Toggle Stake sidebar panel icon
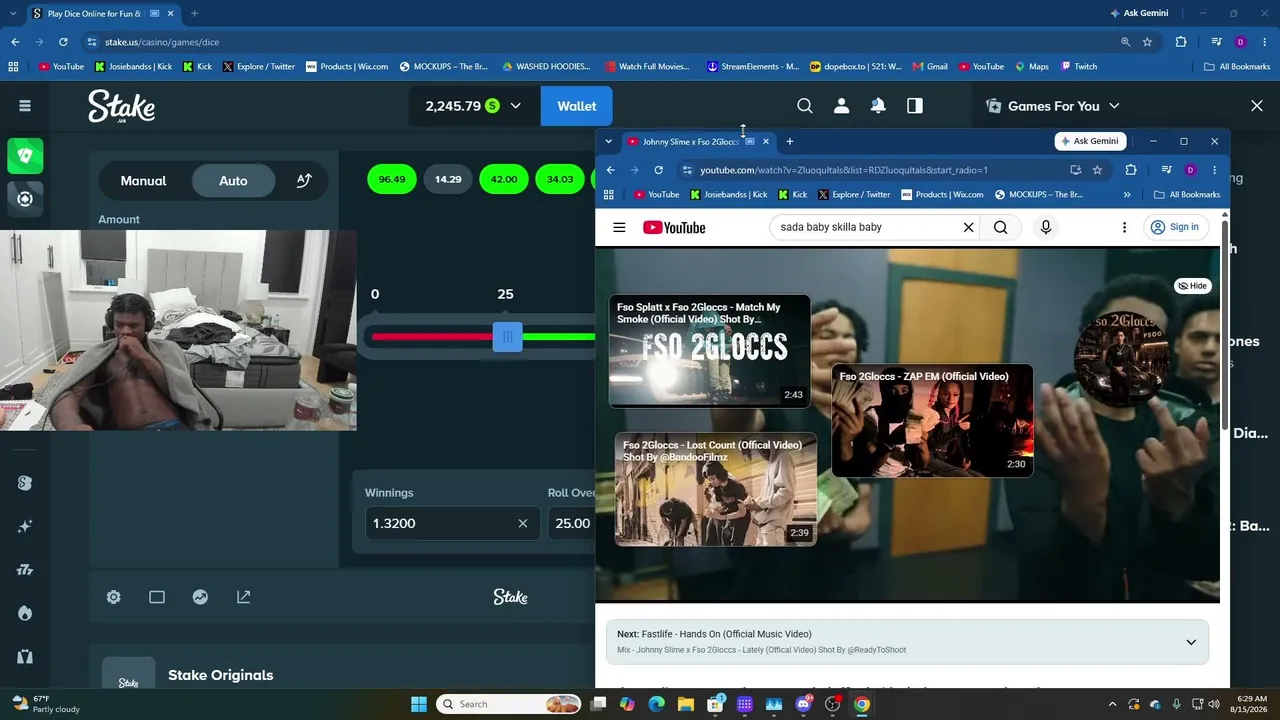The image size is (1280, 720). point(915,106)
